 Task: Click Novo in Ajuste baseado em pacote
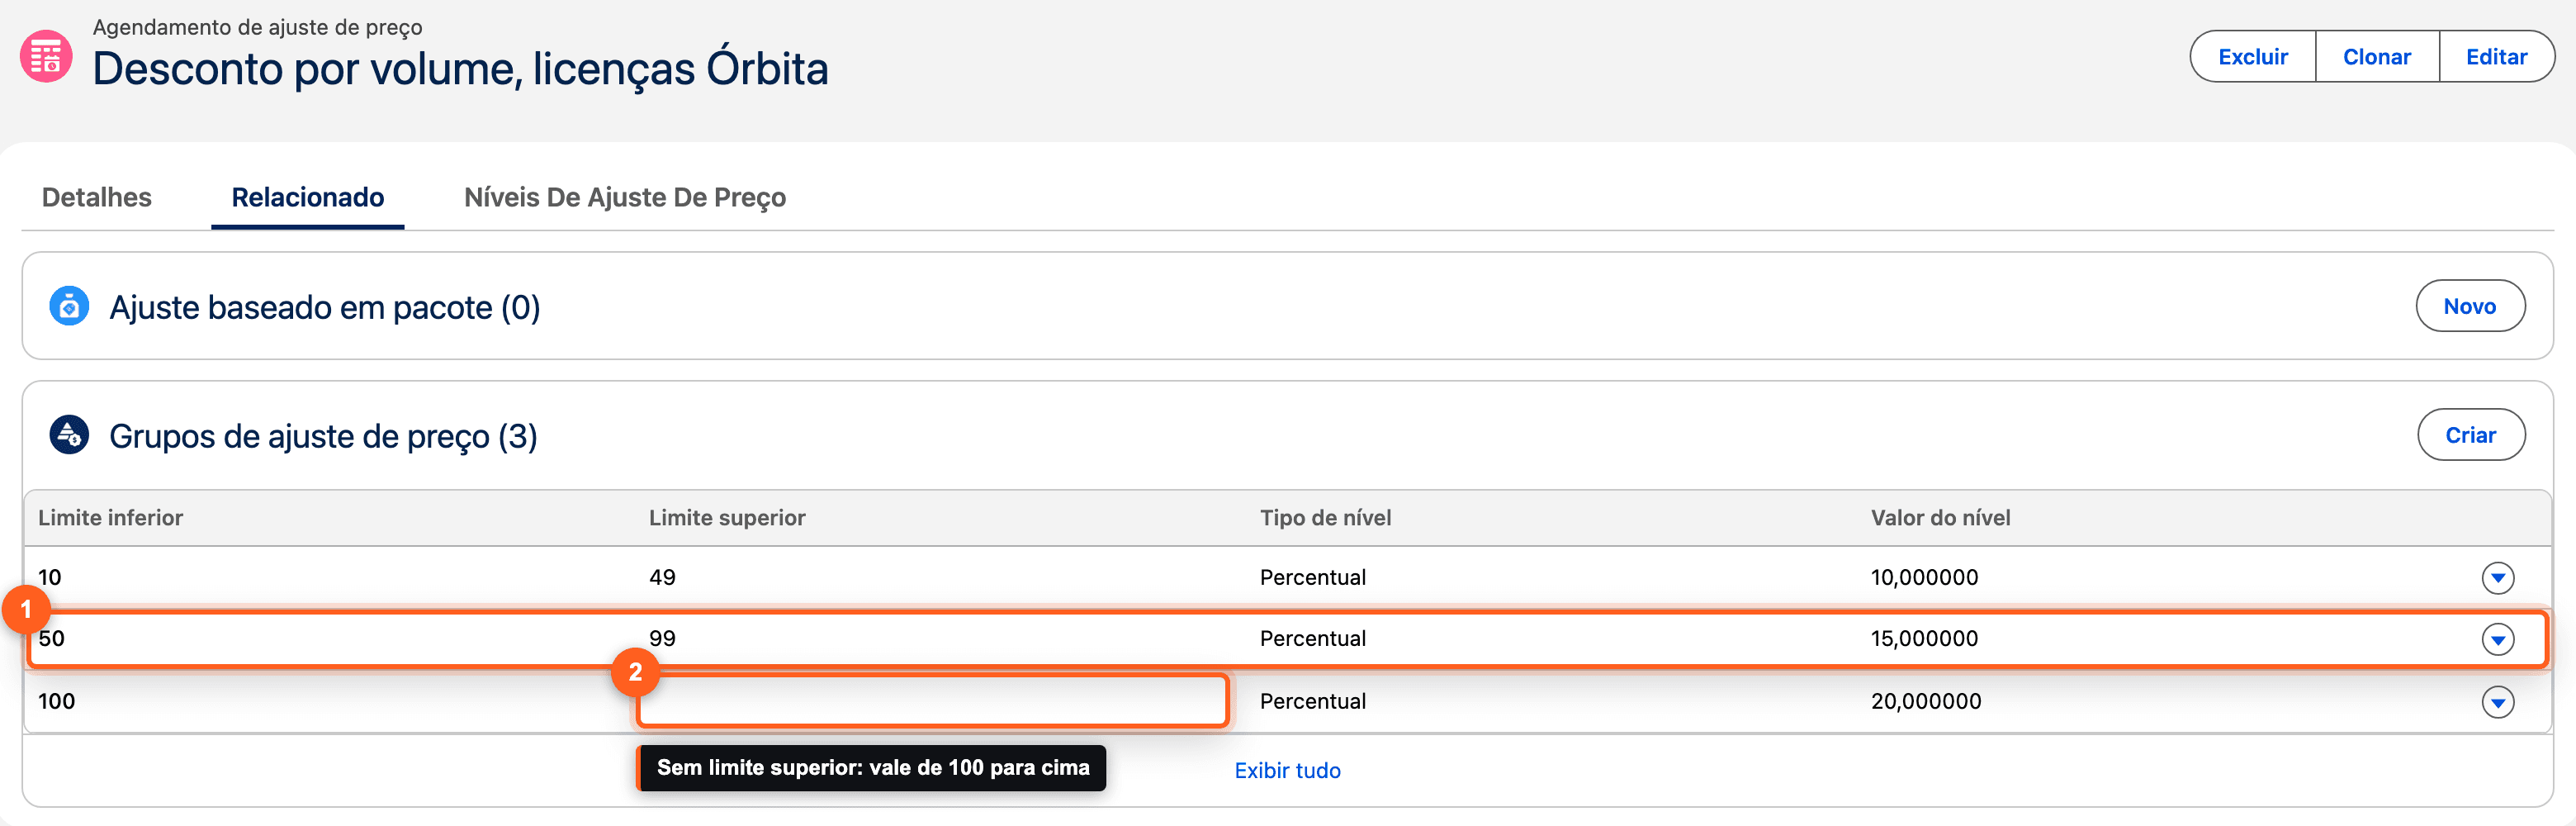click(x=2469, y=306)
